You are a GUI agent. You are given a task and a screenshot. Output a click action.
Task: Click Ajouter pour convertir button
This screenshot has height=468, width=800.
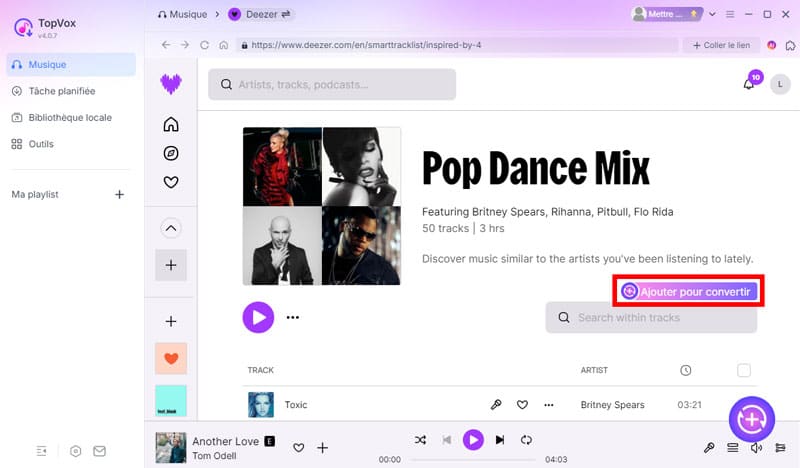tap(688, 291)
